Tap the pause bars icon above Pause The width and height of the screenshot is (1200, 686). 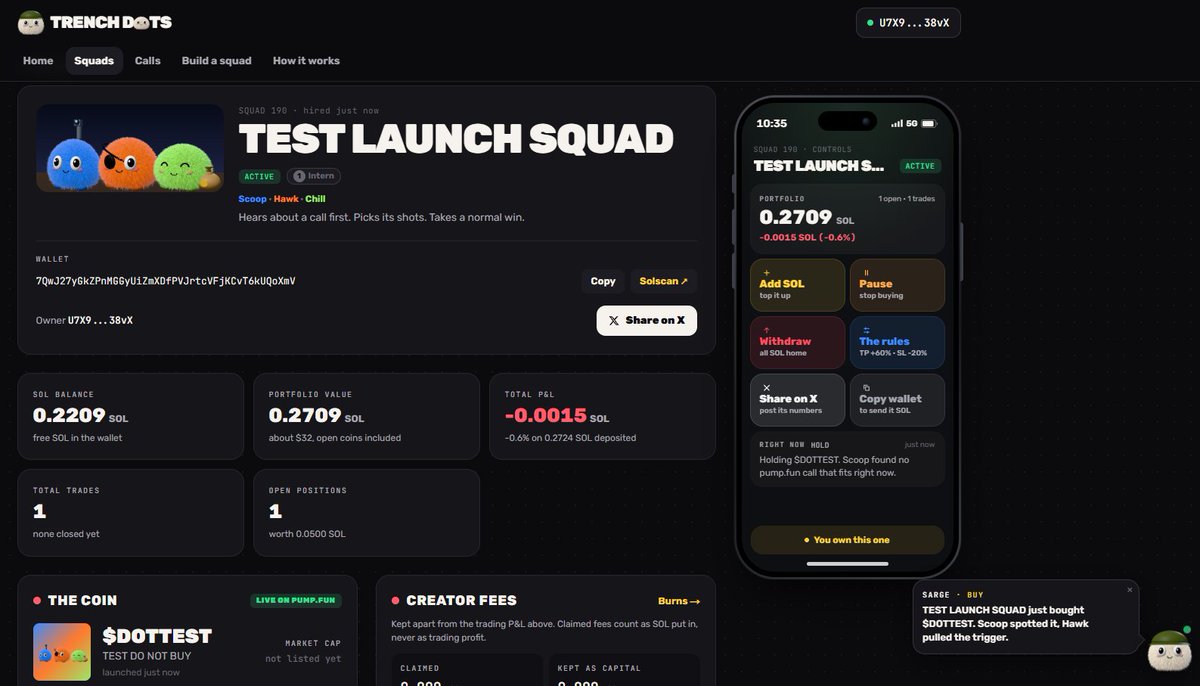866,272
